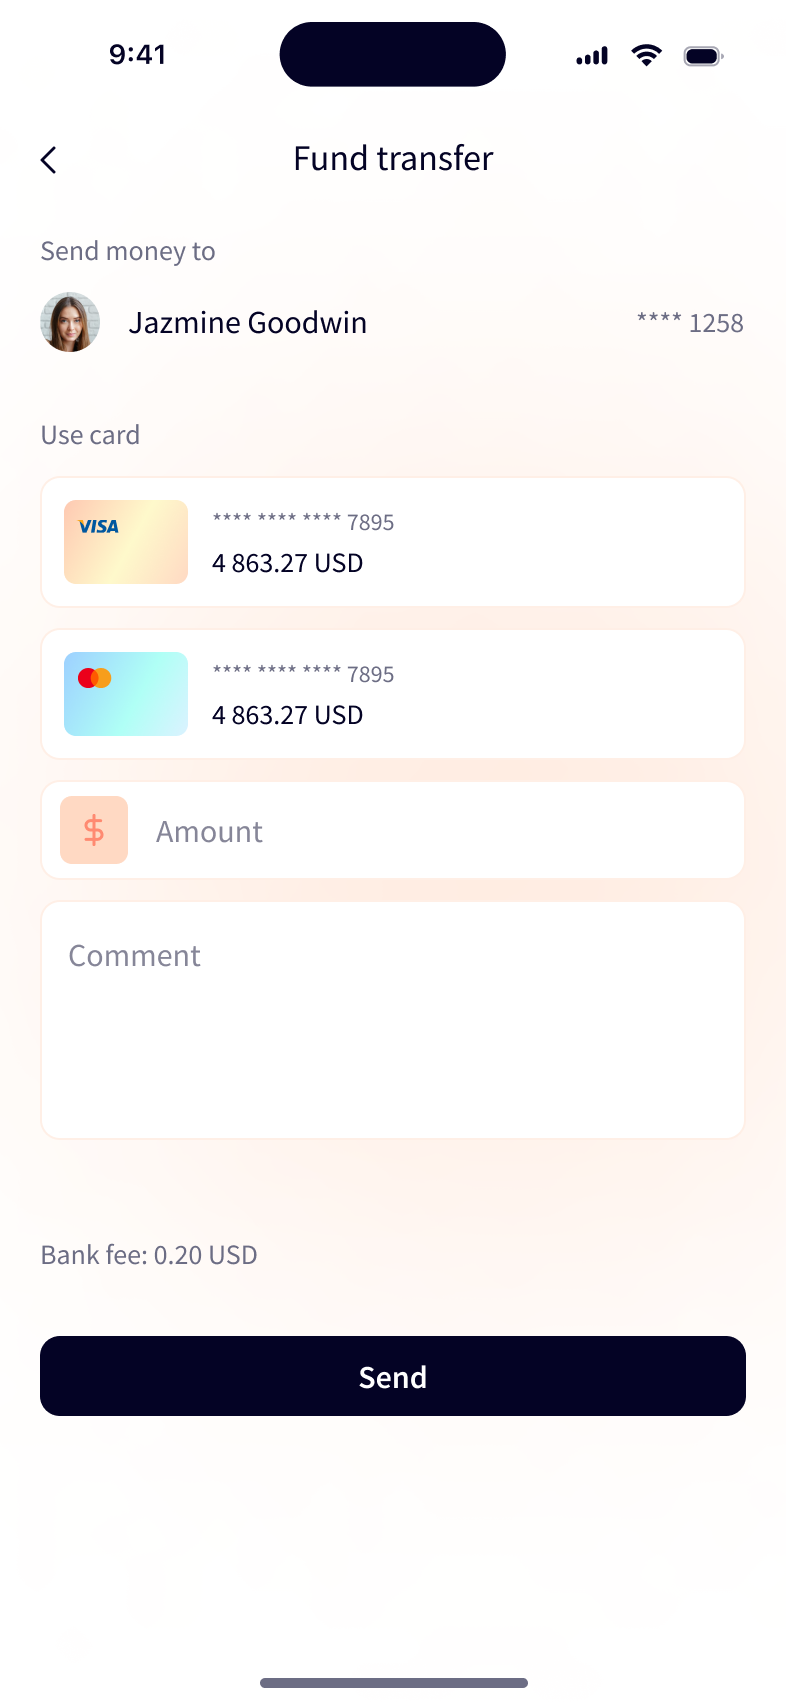Tap the cellular signal icon
Screen dimensions: 786x1704
click(592, 56)
